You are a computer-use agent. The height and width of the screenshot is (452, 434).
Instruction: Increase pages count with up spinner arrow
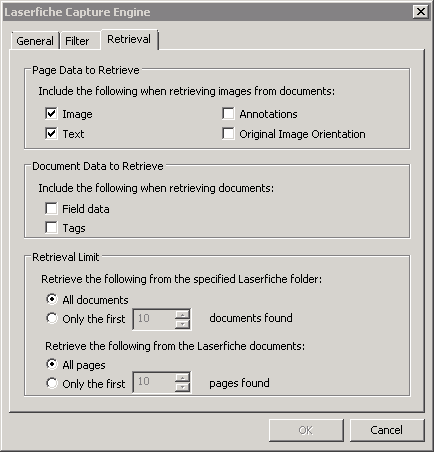pyautogui.click(x=183, y=378)
